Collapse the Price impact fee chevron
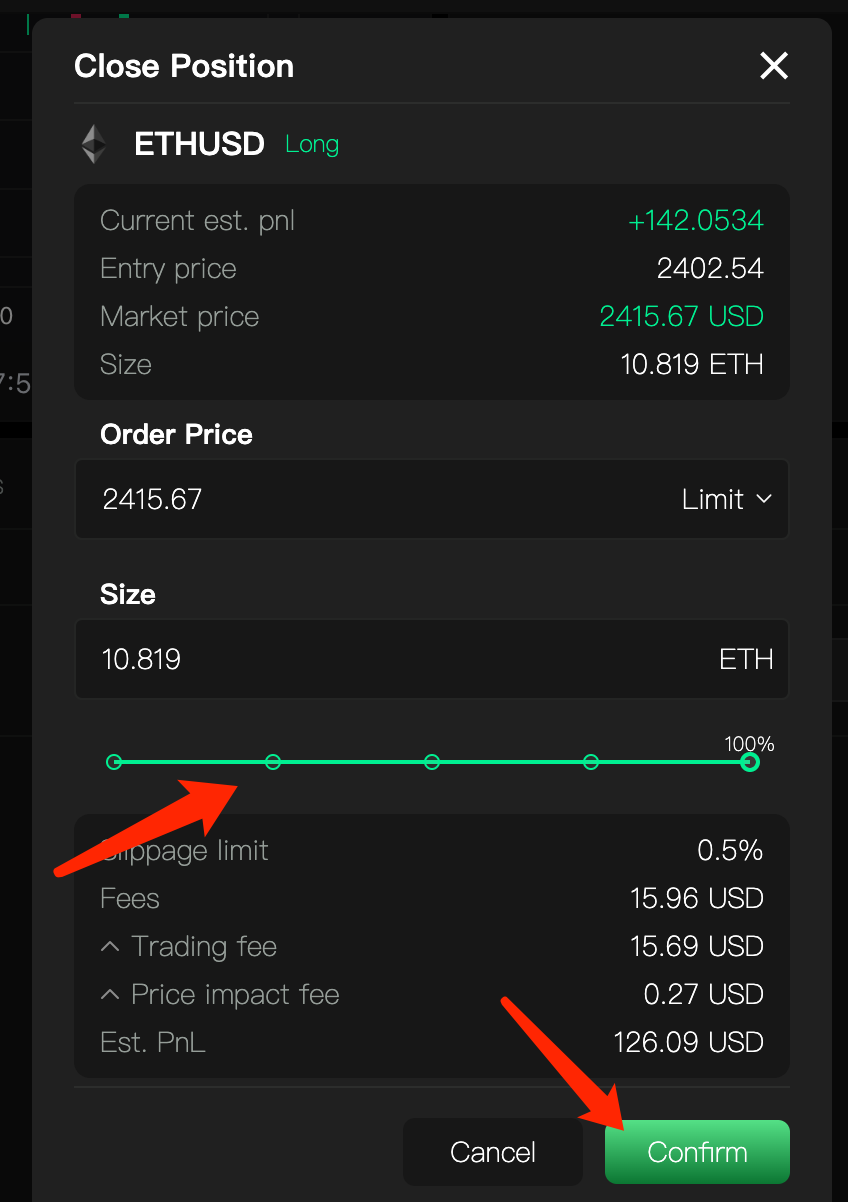Image resolution: width=848 pixels, height=1202 pixels. click(x=111, y=994)
